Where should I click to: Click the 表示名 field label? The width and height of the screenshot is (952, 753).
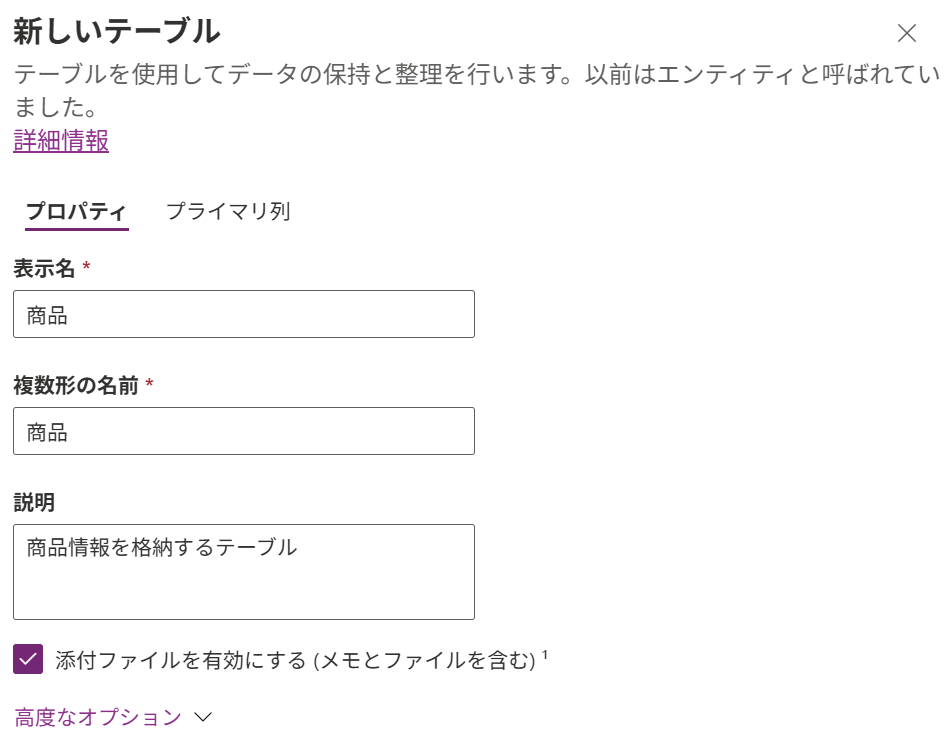tap(44, 268)
